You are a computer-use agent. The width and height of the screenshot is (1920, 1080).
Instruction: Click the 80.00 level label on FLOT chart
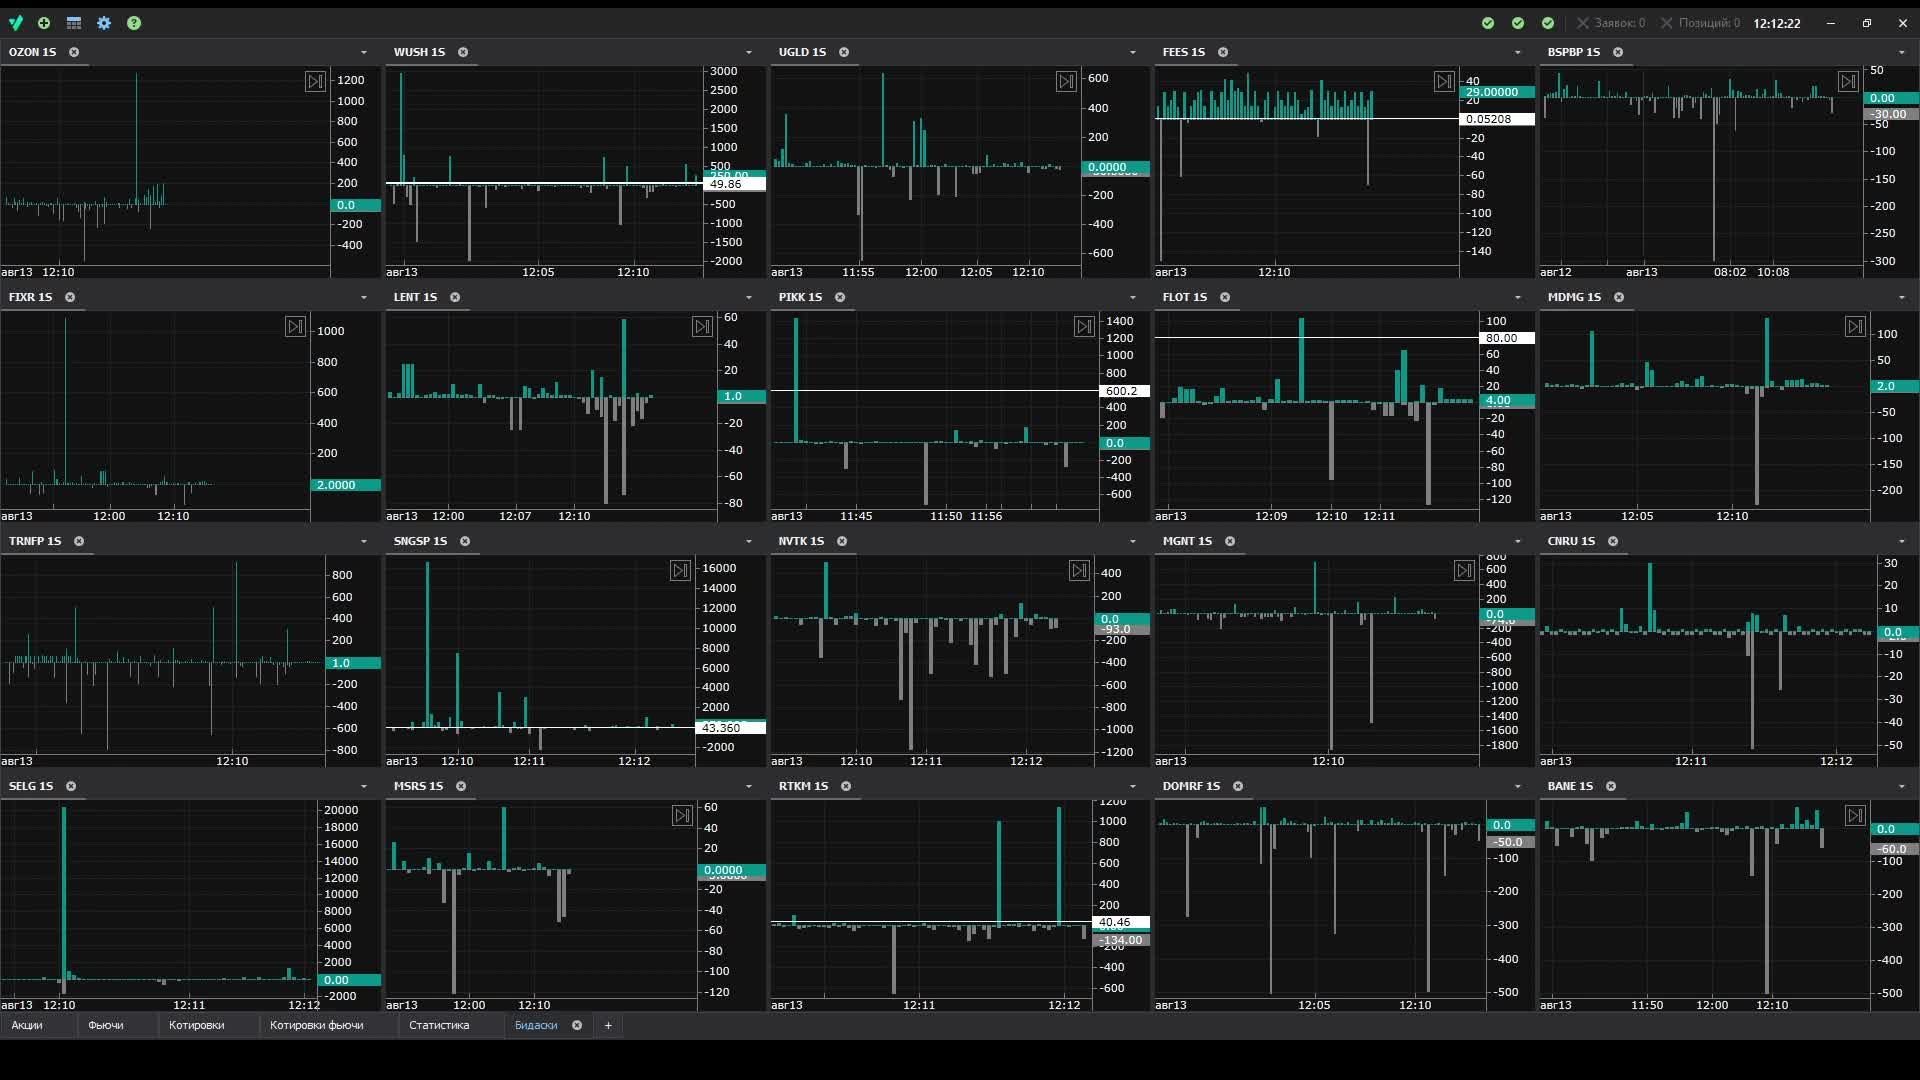point(1507,338)
